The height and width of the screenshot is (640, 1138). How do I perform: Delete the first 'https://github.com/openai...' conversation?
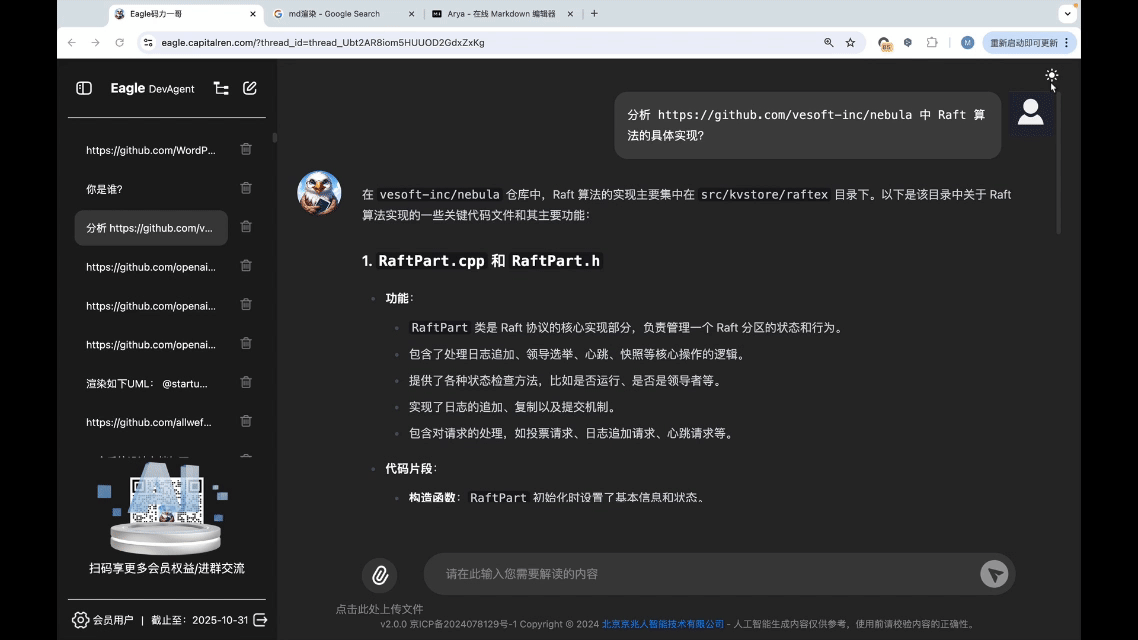coord(246,266)
